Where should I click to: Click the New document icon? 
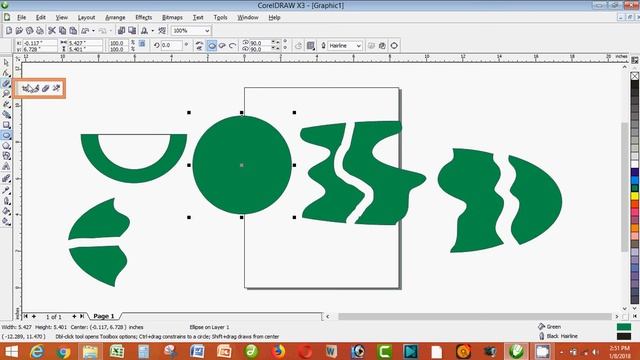coord(9,31)
